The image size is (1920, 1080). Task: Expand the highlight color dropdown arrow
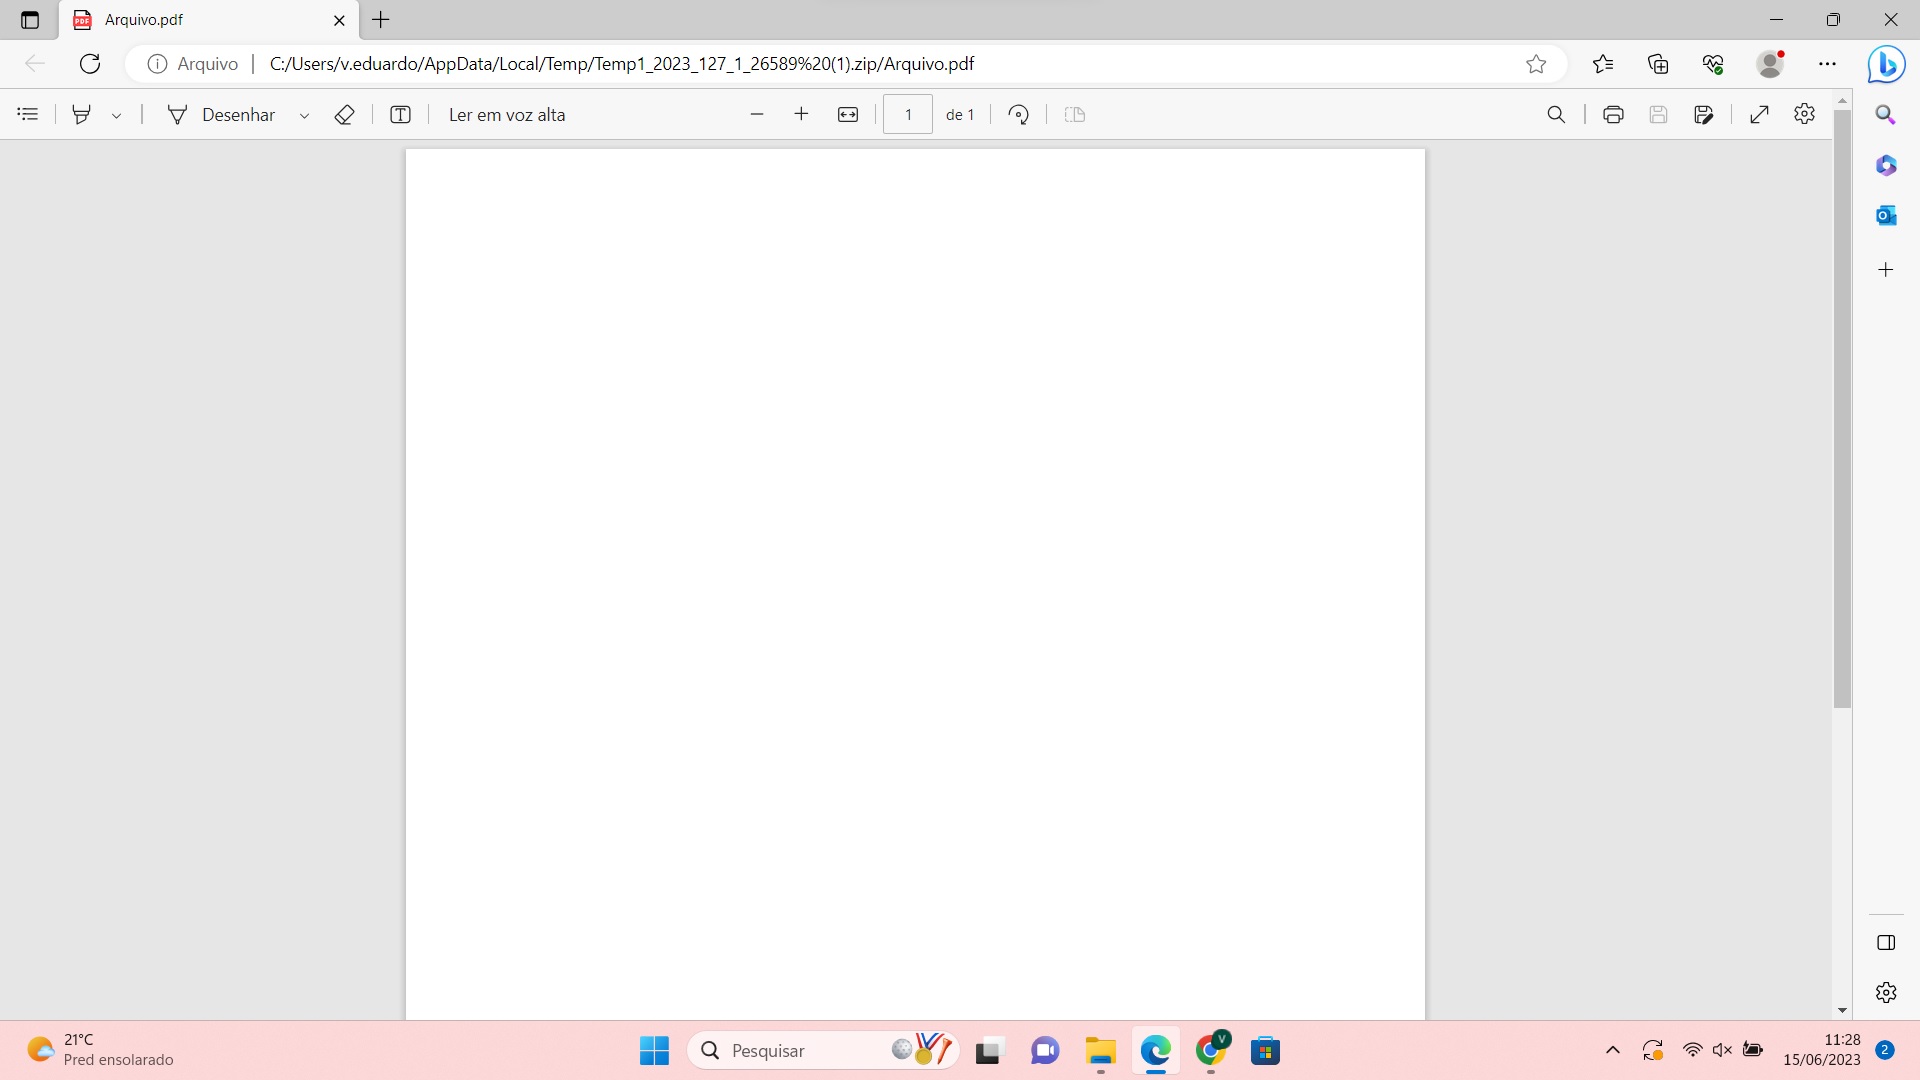[x=117, y=115]
